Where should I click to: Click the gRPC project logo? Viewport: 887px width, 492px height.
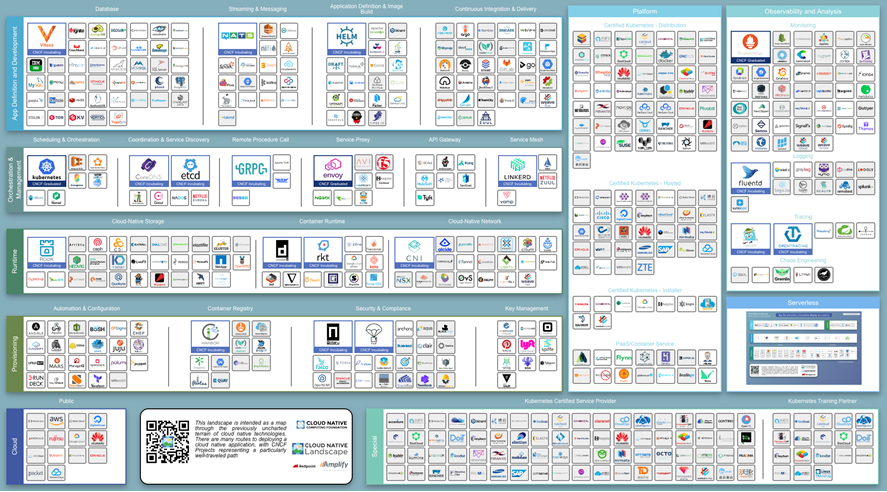[251, 171]
